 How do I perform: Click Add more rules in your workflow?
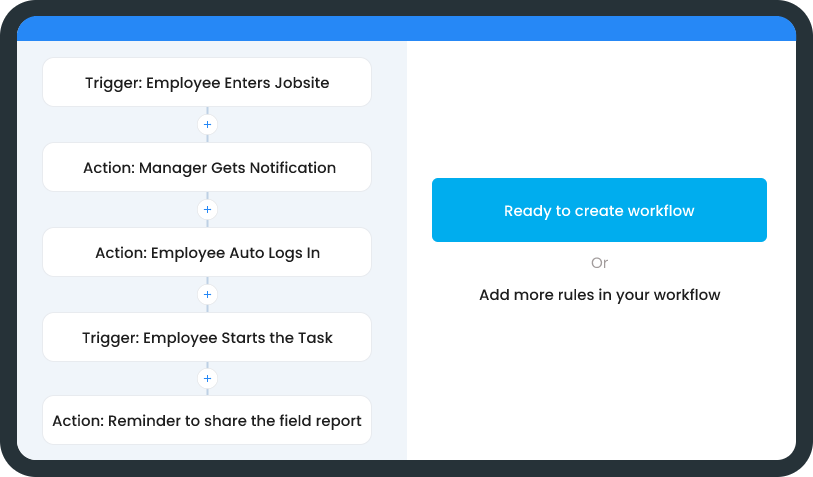(599, 295)
